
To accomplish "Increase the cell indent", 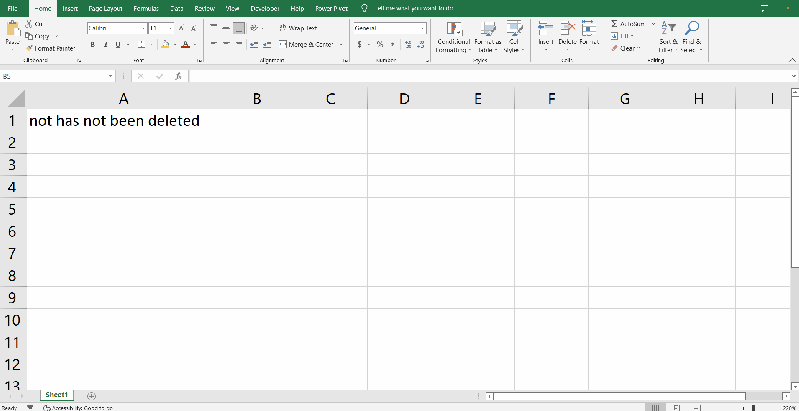I will (265, 44).
